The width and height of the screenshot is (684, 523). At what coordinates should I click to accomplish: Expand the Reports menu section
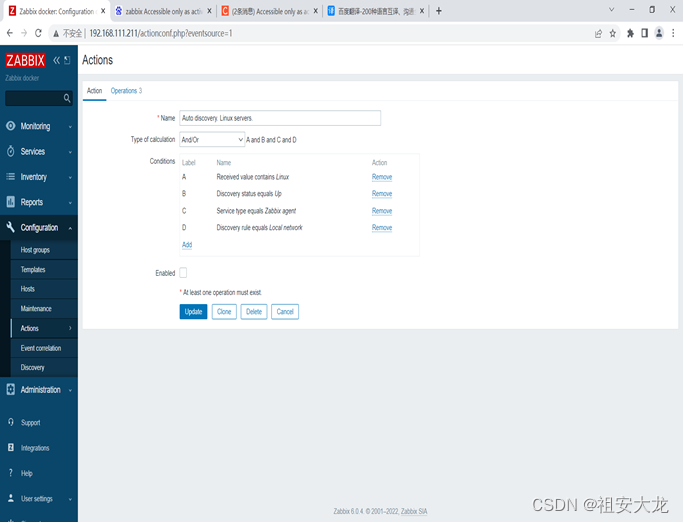click(70, 203)
